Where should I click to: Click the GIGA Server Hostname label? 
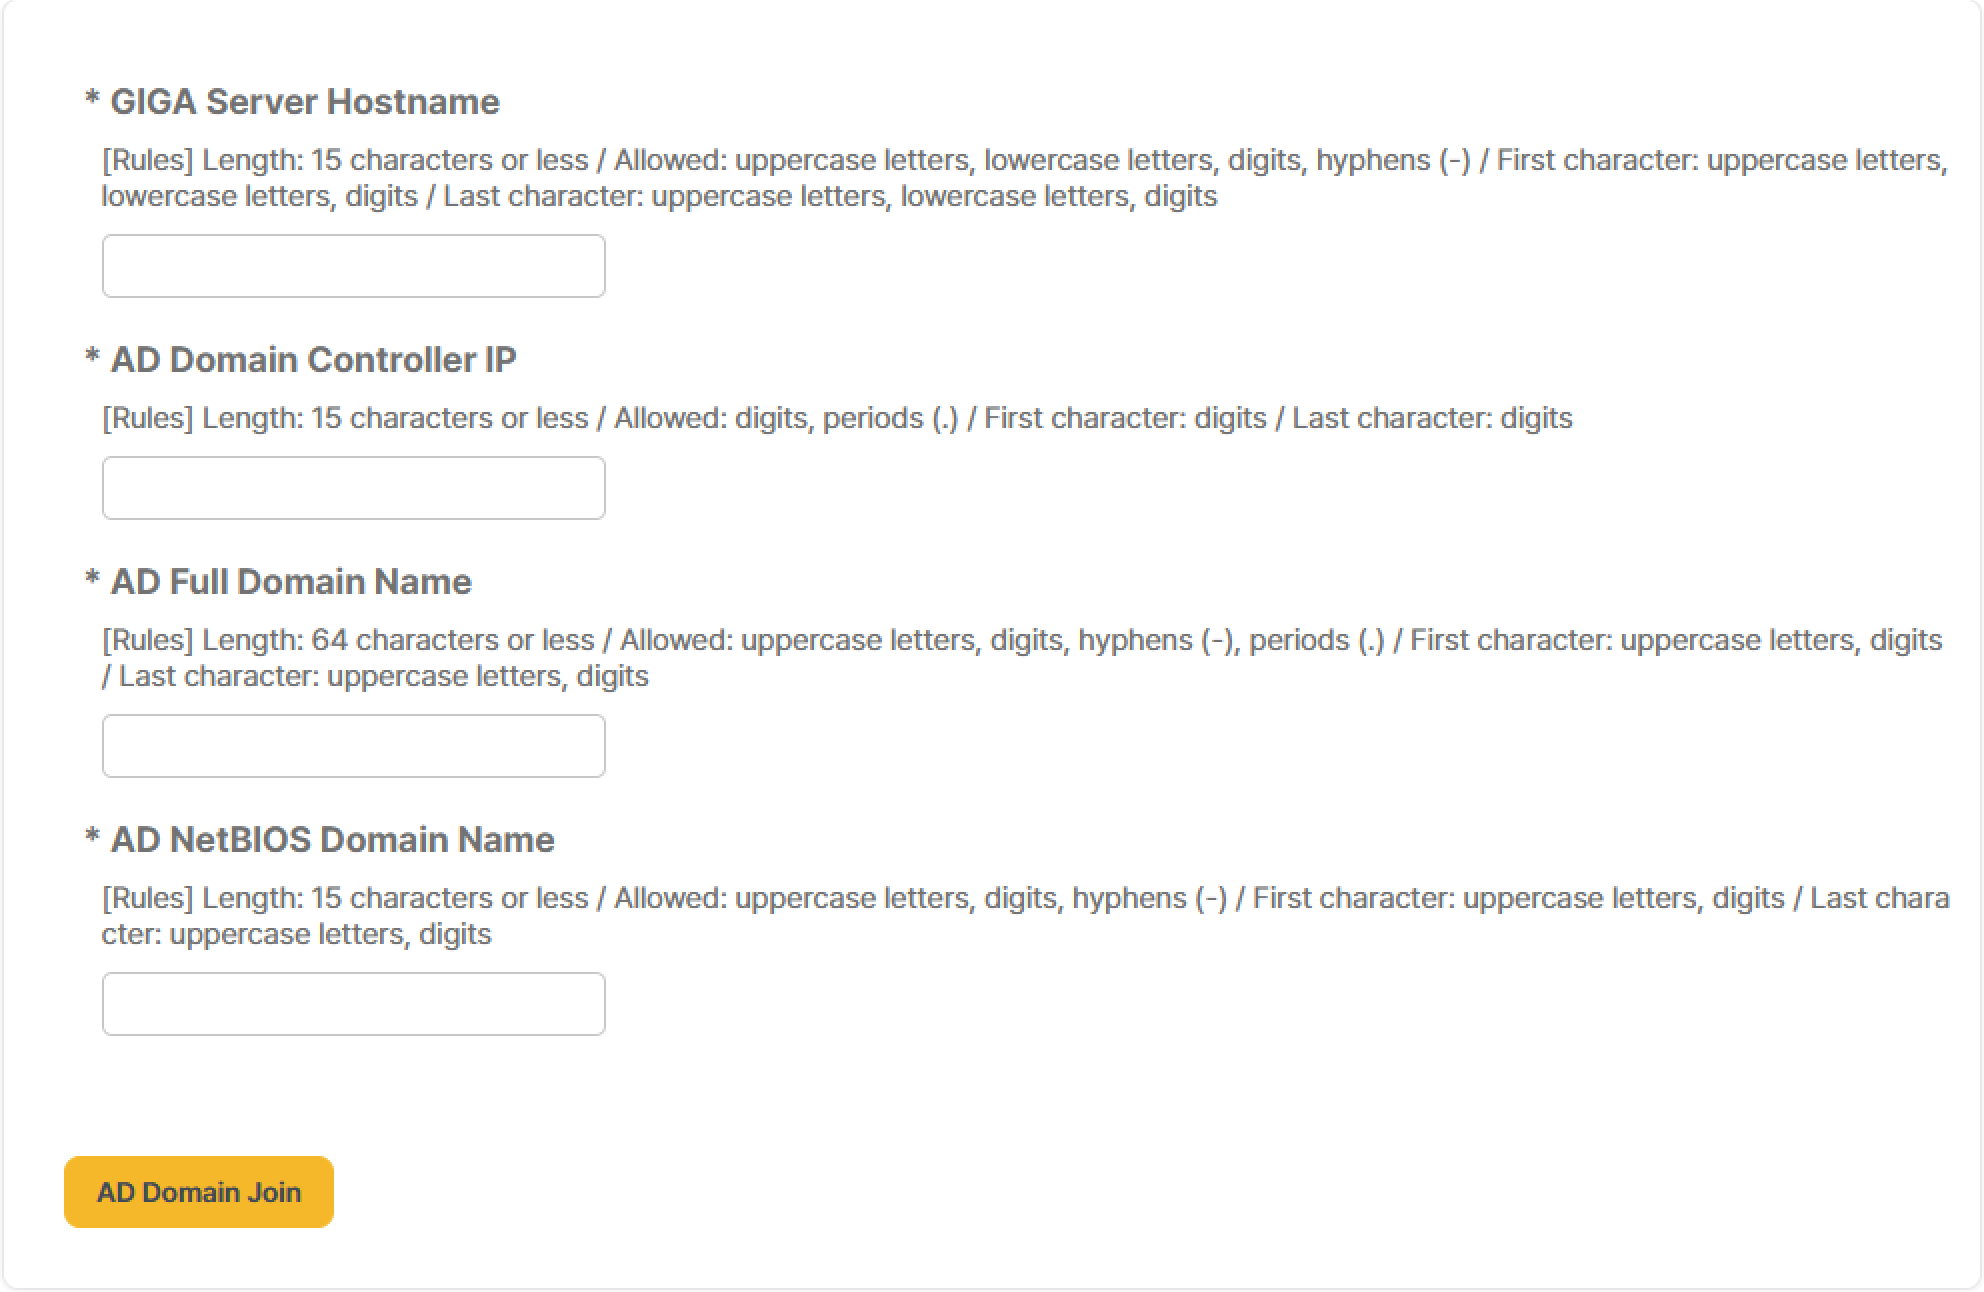tap(304, 102)
